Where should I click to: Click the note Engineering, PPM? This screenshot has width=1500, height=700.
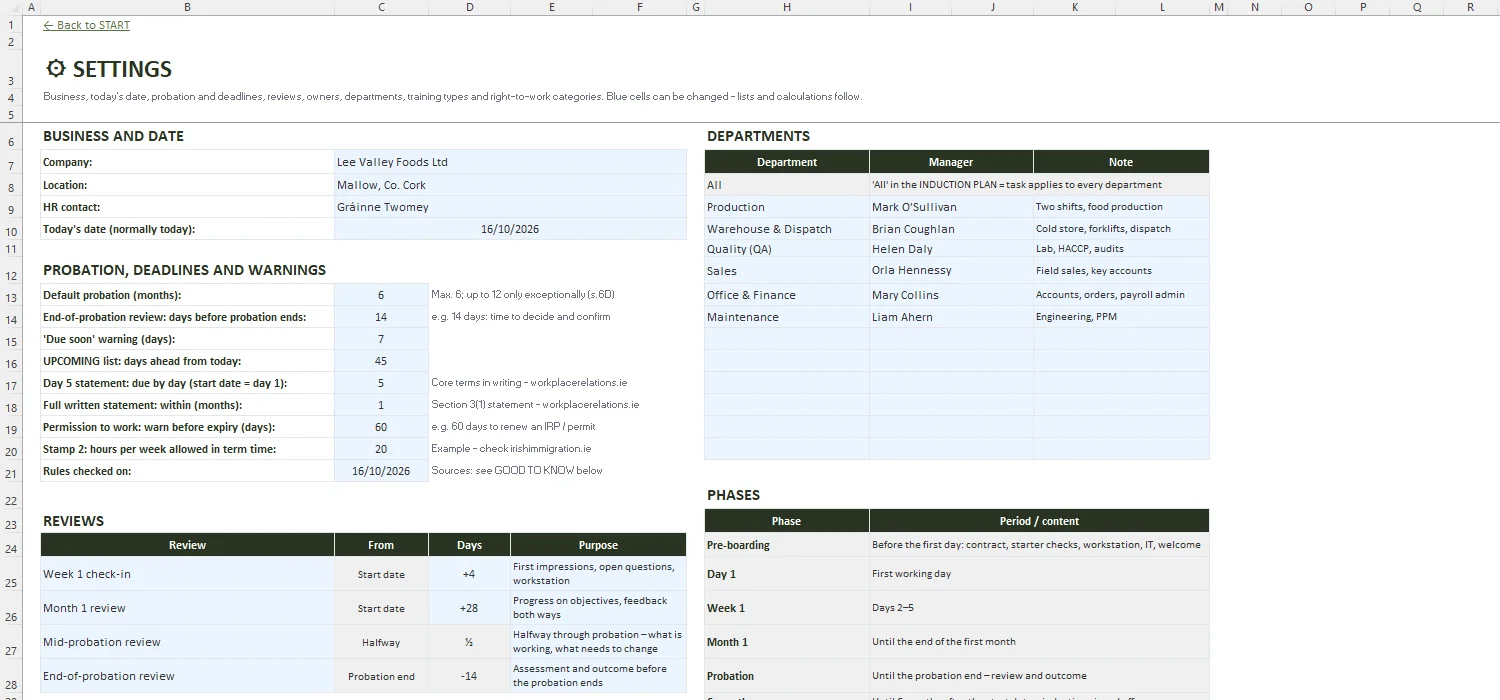[1121, 317]
